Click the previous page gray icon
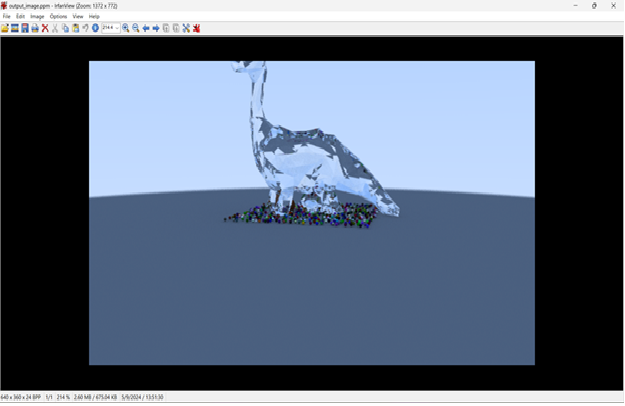 (x=166, y=28)
